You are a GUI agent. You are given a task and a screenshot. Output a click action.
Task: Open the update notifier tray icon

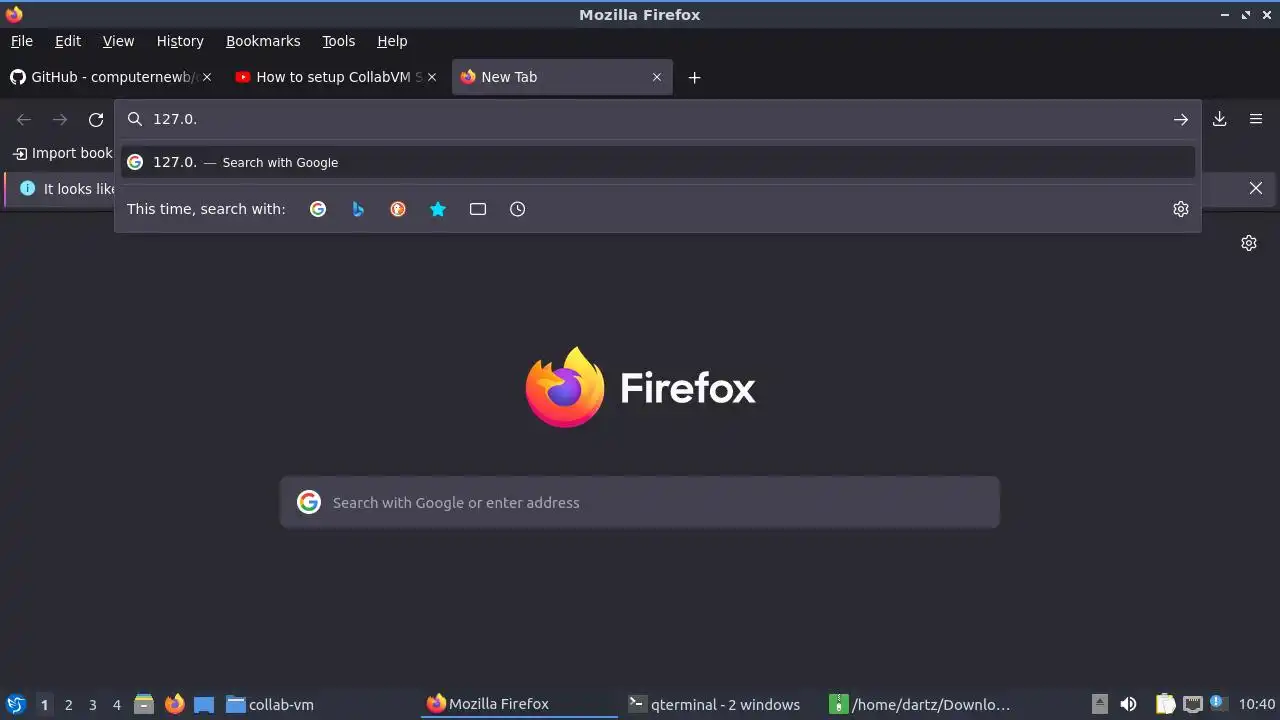[x=1218, y=704]
